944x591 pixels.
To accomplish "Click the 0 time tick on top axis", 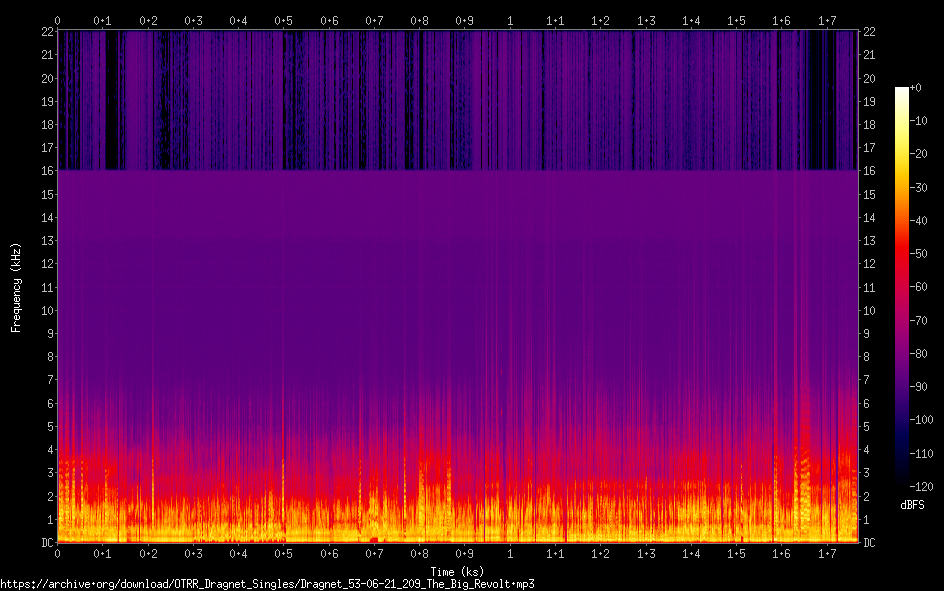I will click(x=58, y=20).
